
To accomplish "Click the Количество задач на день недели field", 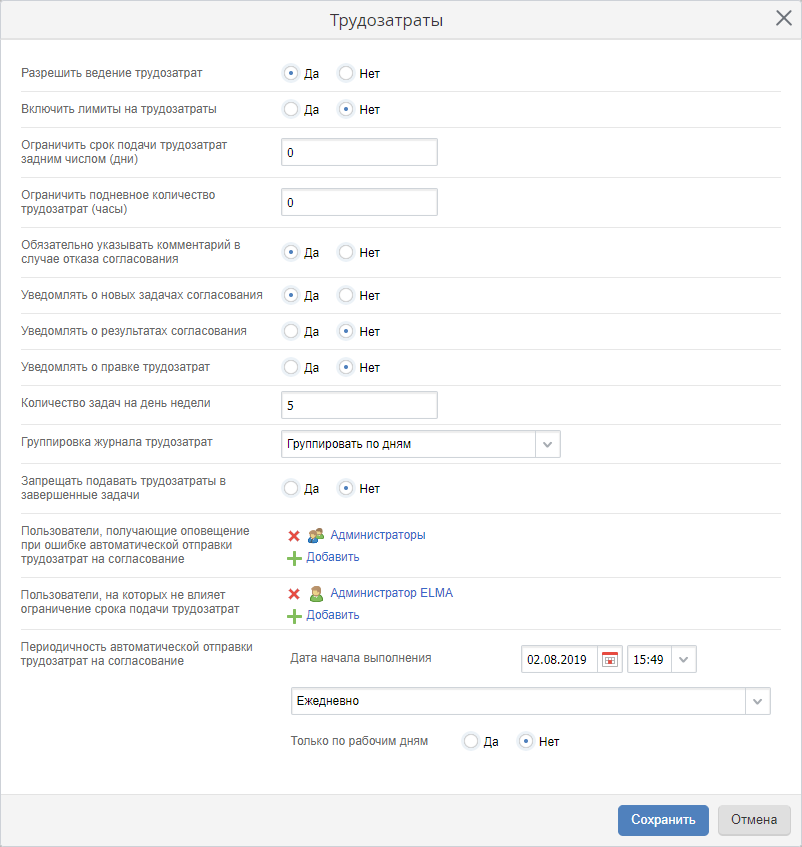I will coord(359,405).
